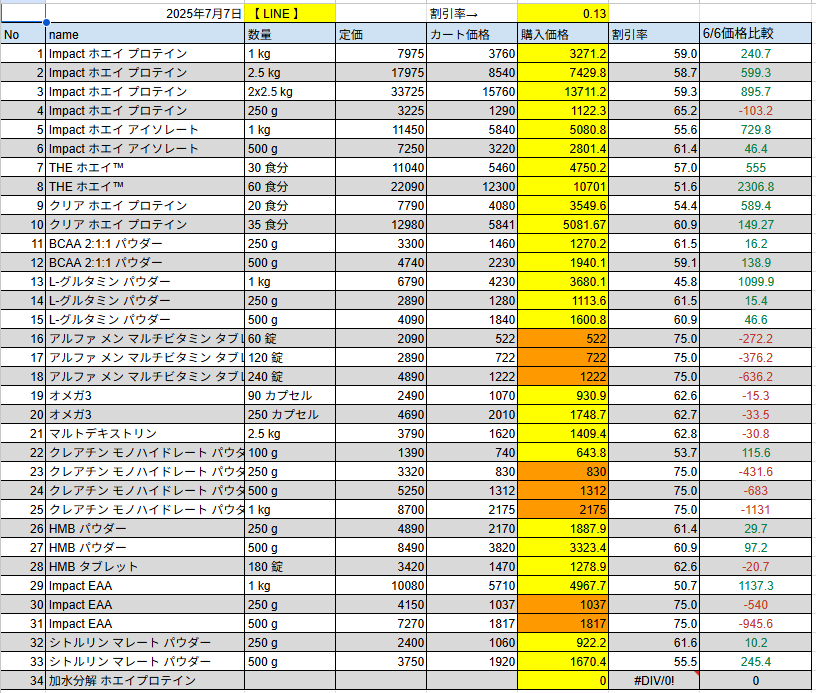Select the 6/6価格比較 column header
This screenshot has width=816, height=693.
pos(755,34)
